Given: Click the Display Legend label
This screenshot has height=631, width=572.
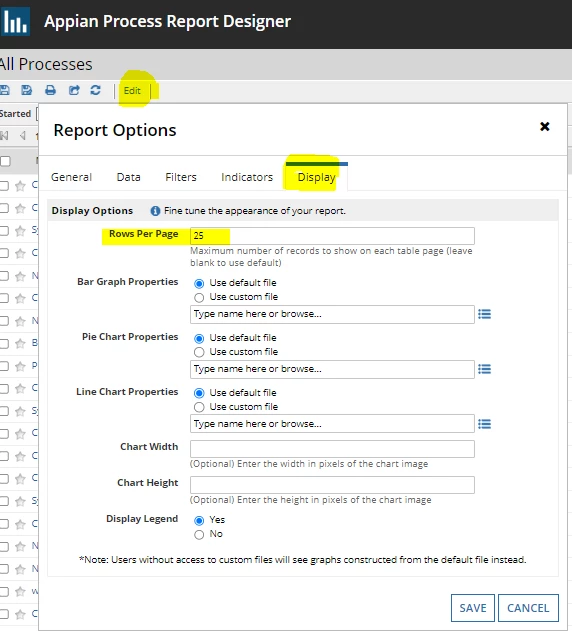Looking at the screenshot, I should 142,519.
